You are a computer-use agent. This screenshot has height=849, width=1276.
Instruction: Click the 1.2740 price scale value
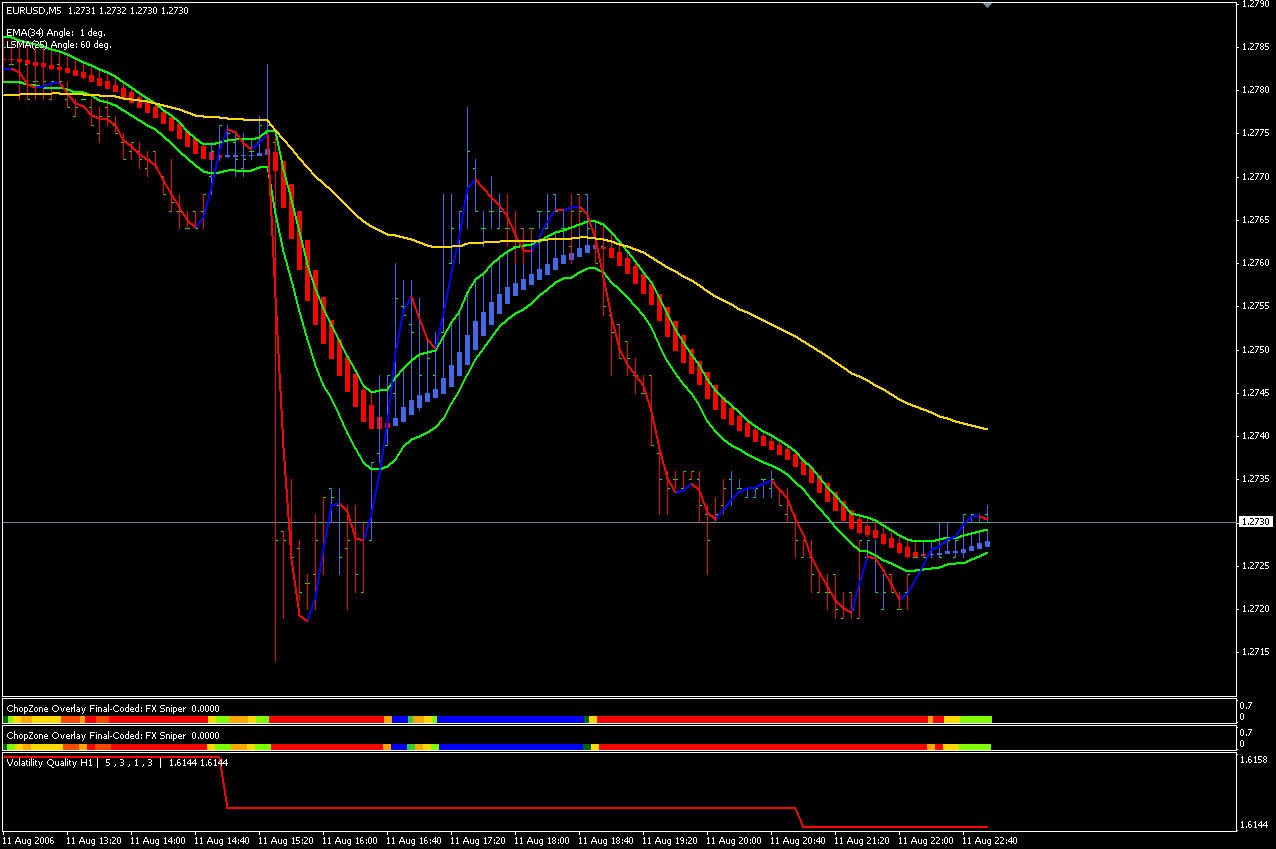pyautogui.click(x=1256, y=436)
